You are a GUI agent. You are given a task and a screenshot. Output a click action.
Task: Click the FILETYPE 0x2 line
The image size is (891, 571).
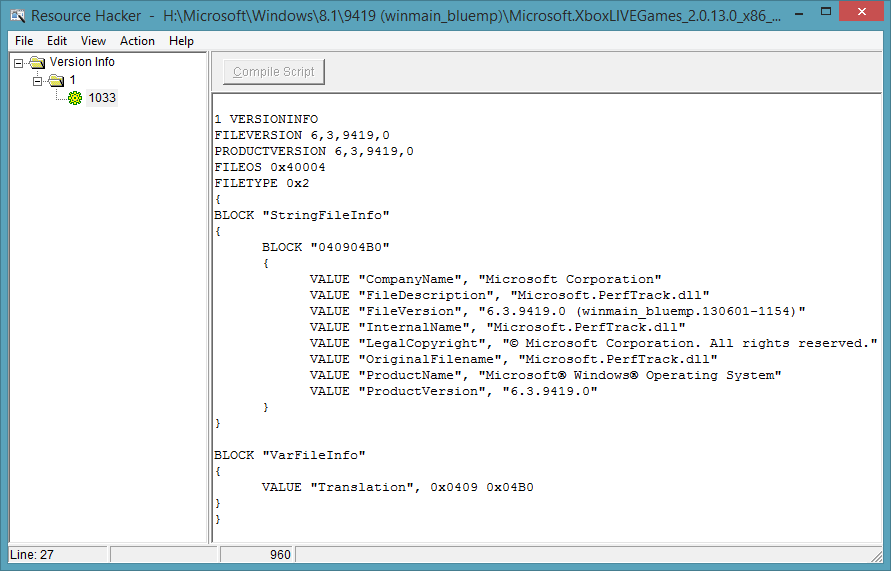pyautogui.click(x=261, y=183)
